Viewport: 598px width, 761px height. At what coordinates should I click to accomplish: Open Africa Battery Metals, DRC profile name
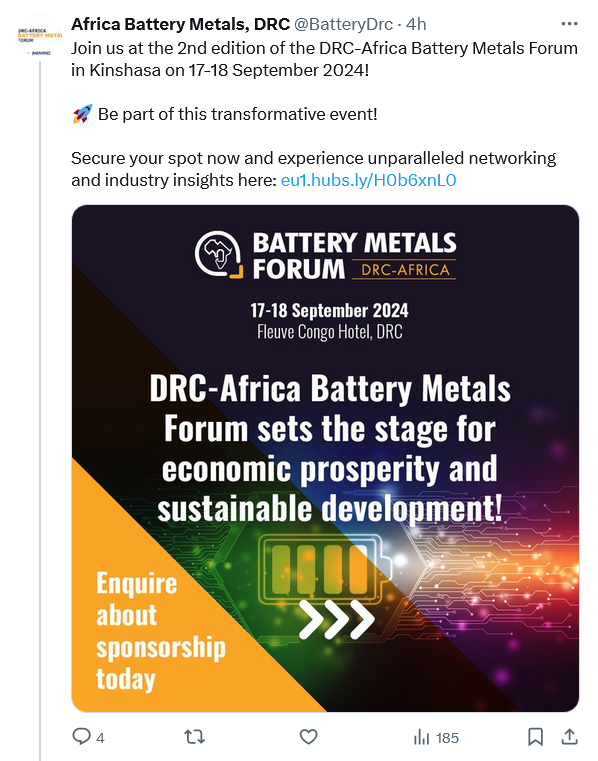click(180, 24)
